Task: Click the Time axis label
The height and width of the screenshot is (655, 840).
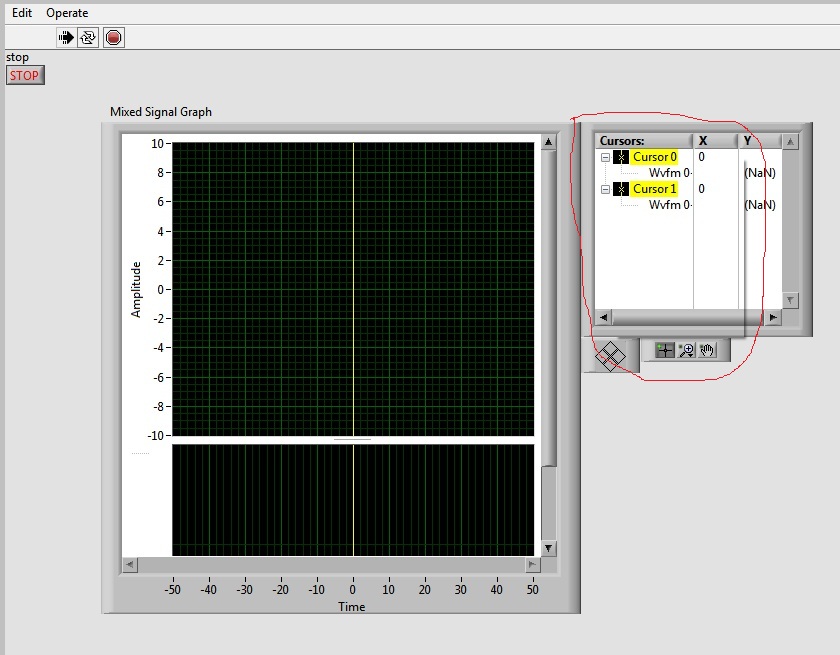Action: 351,607
